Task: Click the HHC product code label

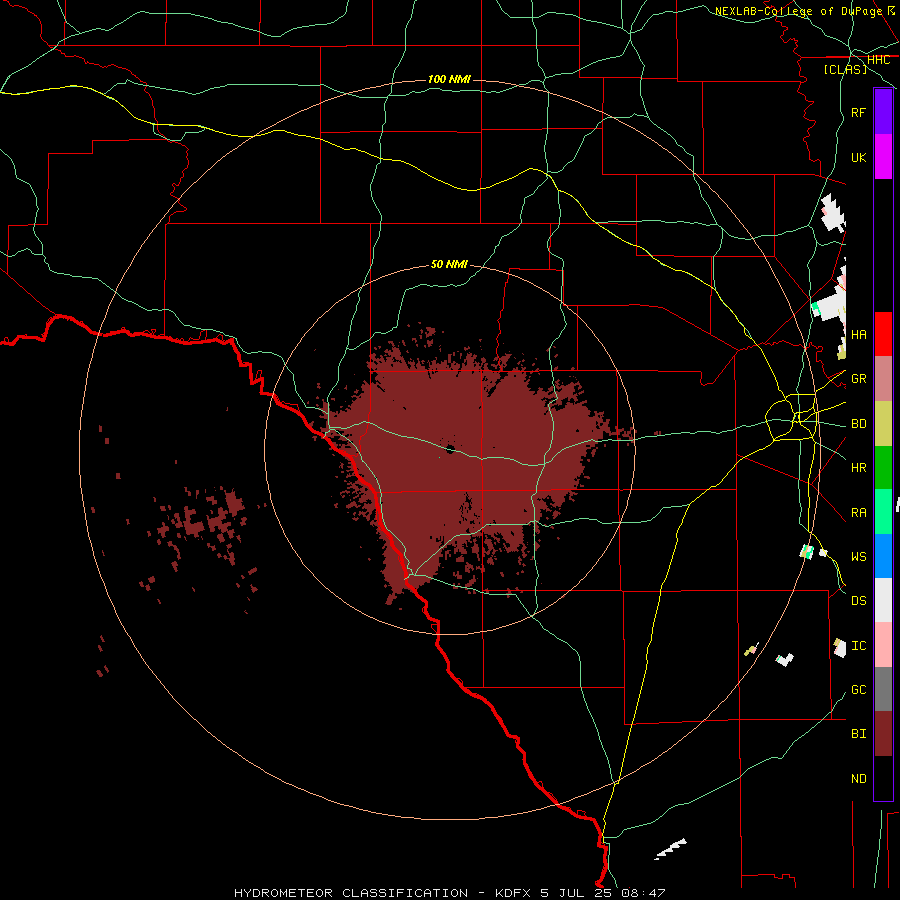Action: (878, 60)
